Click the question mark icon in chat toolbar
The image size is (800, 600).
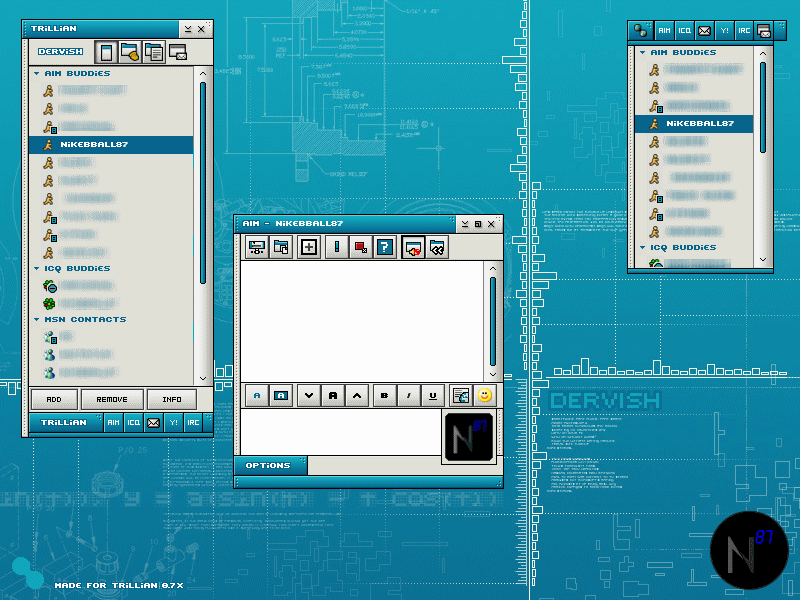pyautogui.click(x=384, y=248)
